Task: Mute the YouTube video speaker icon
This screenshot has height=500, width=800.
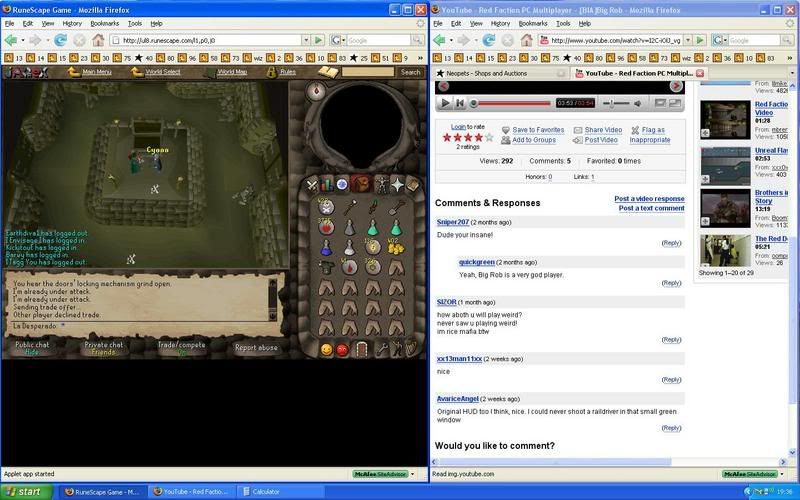Action: pos(637,104)
